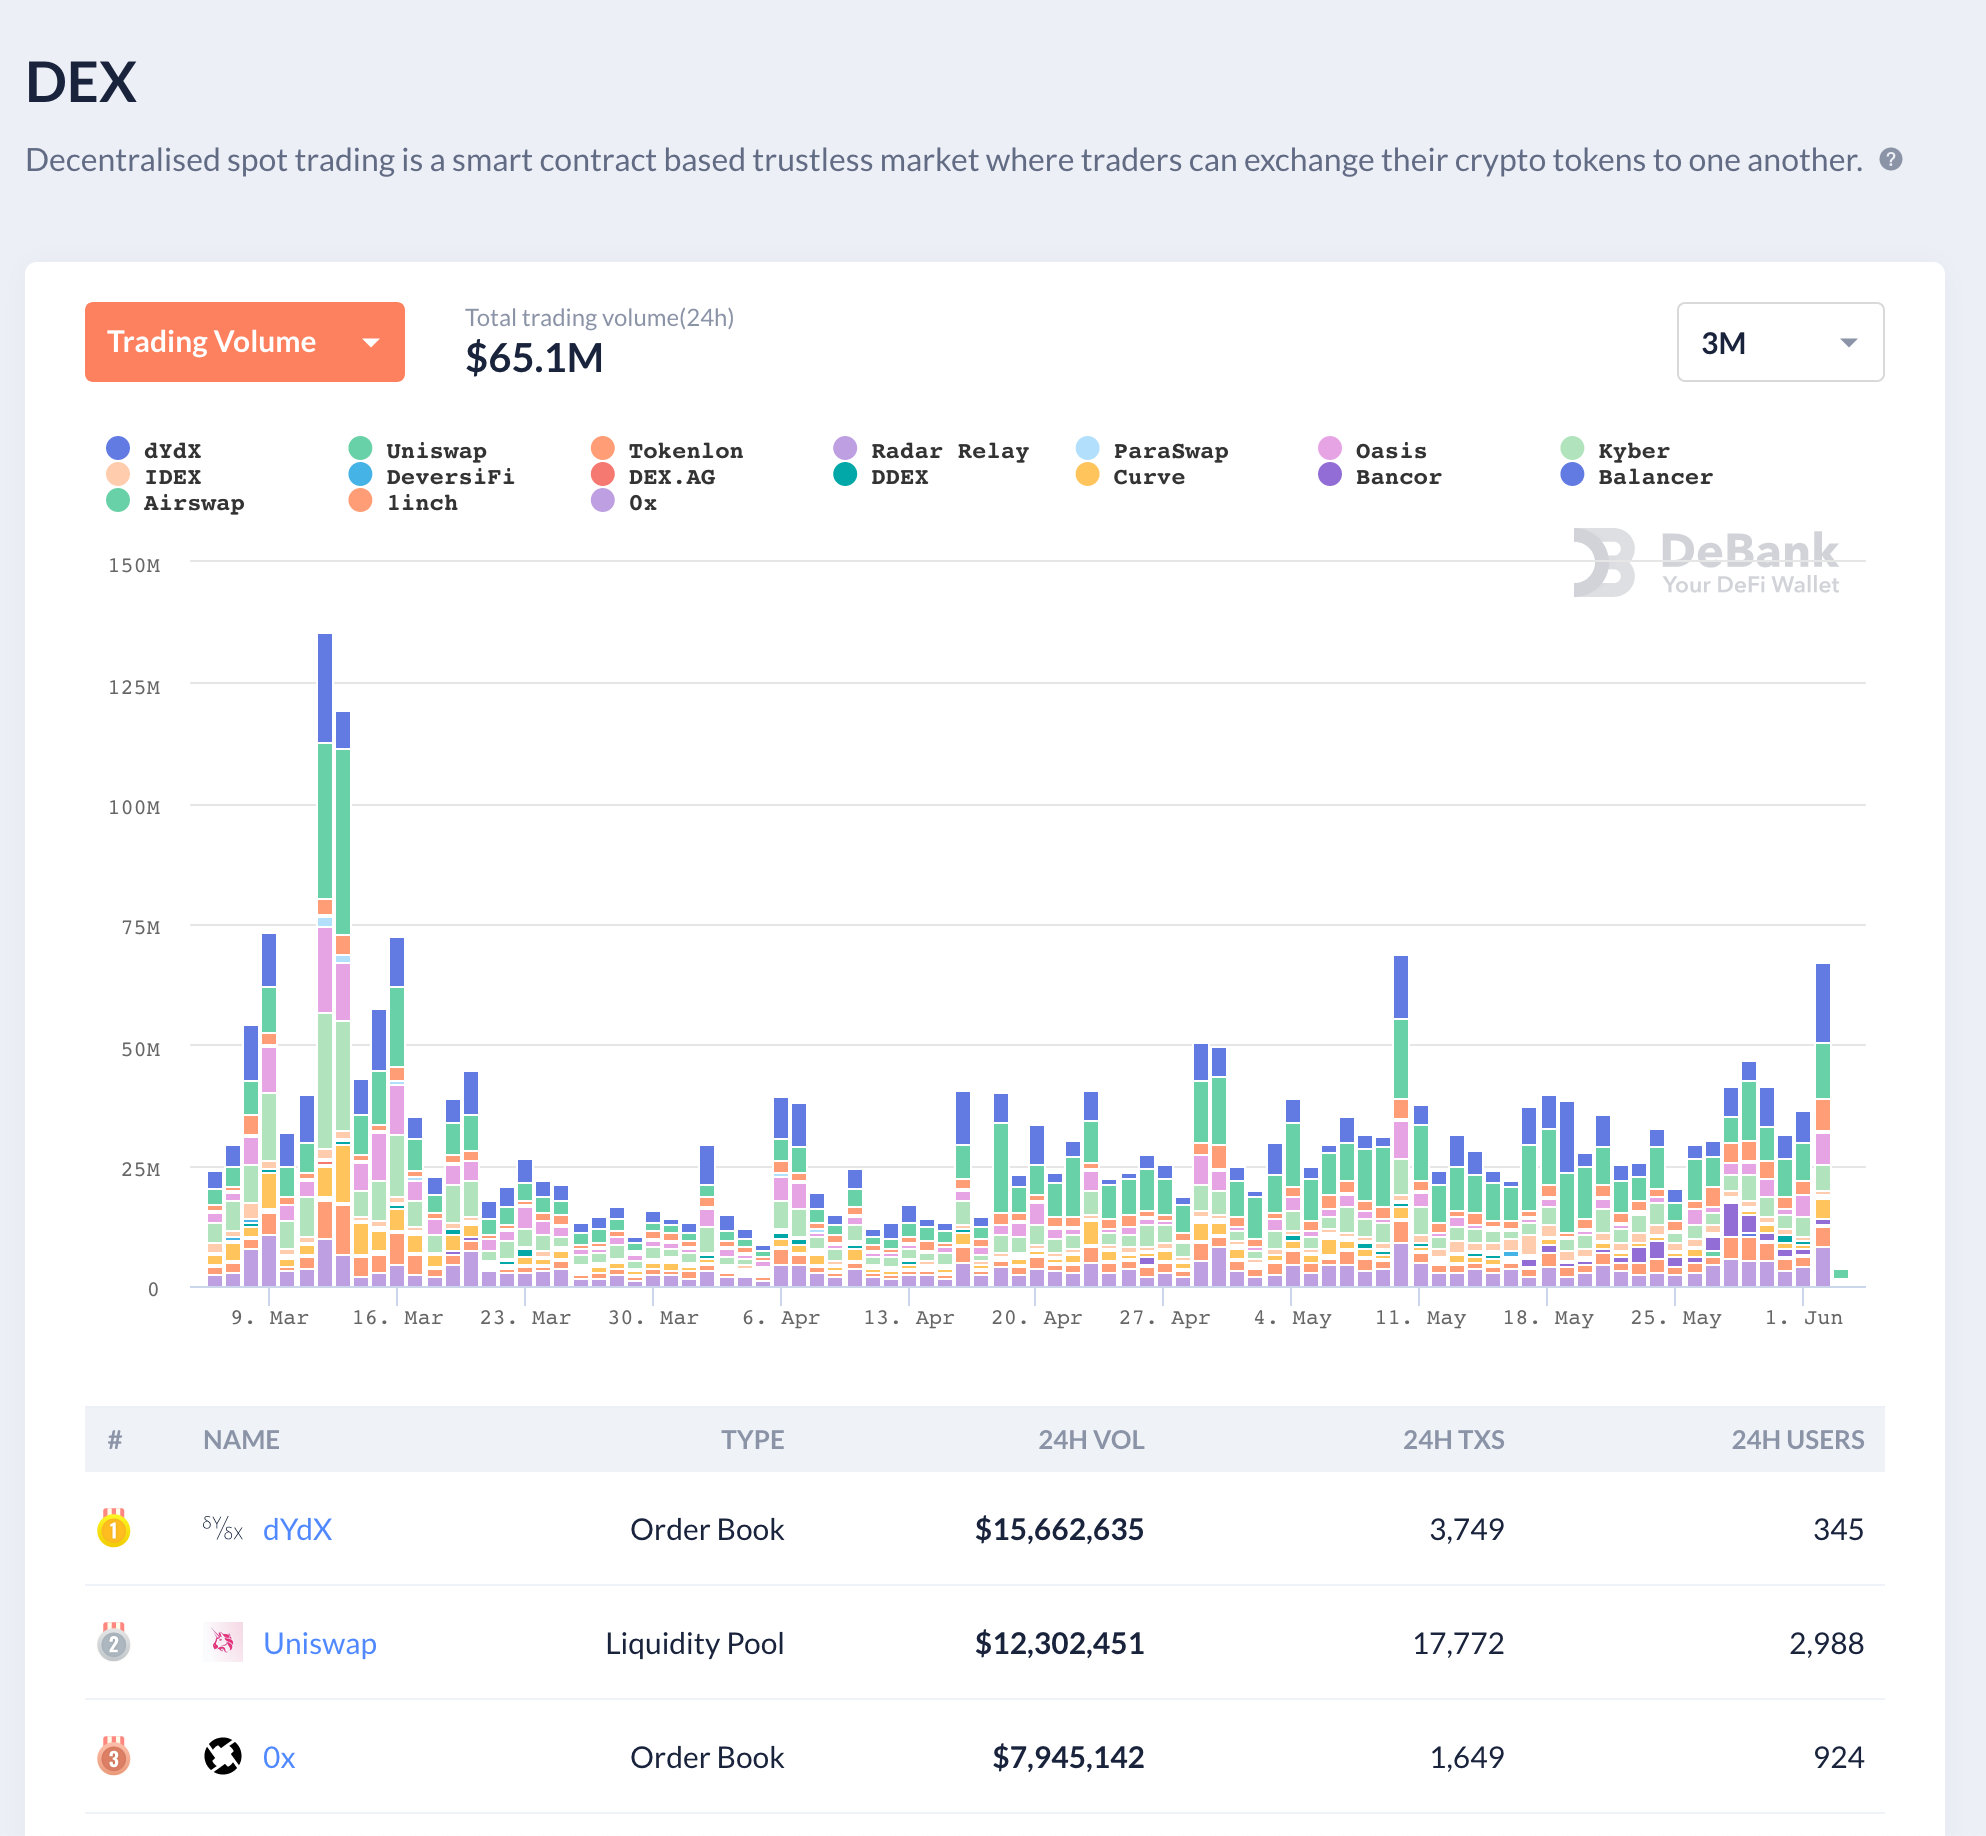The image size is (1986, 1836).
Task: Click the ParaSwap legend color dot
Action: (x=1088, y=448)
